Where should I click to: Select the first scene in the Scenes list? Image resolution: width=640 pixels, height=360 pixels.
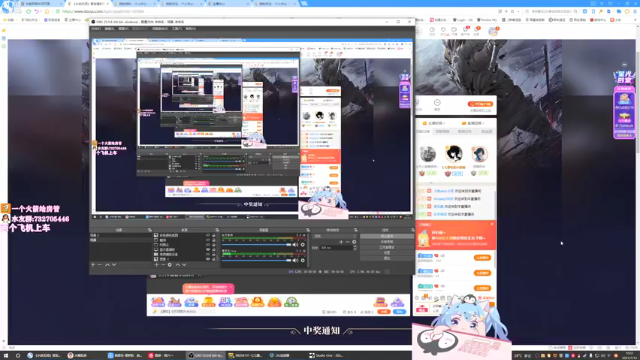(120, 235)
